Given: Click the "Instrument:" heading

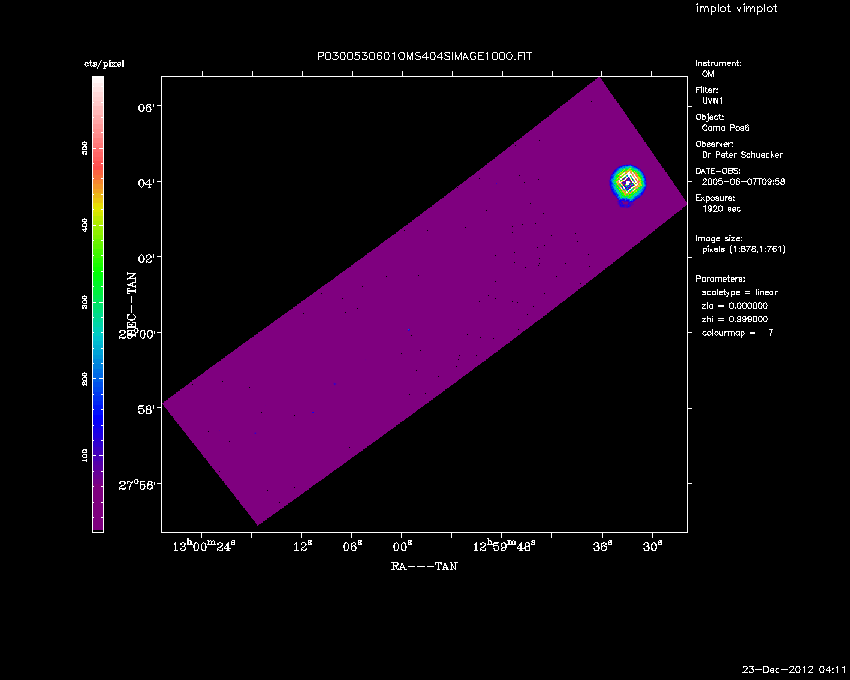Looking at the screenshot, I should 718,63.
